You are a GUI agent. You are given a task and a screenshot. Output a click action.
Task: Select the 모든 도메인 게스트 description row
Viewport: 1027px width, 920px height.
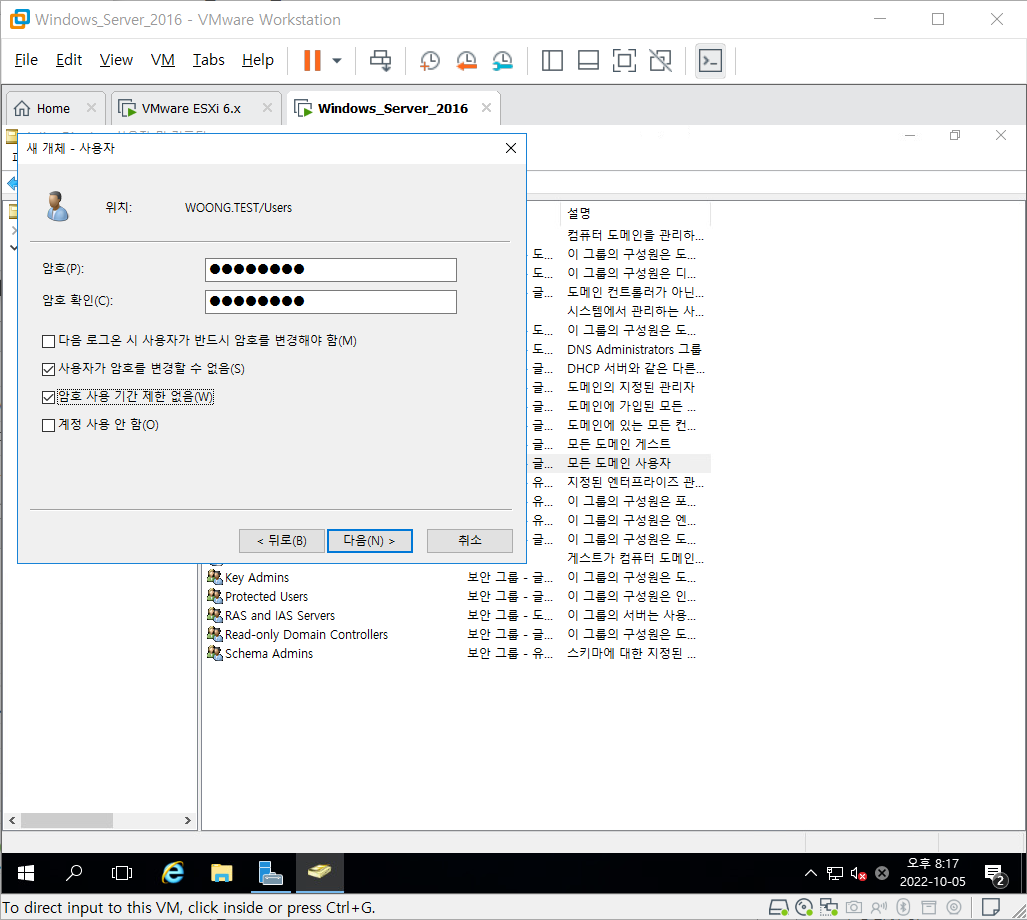click(618, 445)
